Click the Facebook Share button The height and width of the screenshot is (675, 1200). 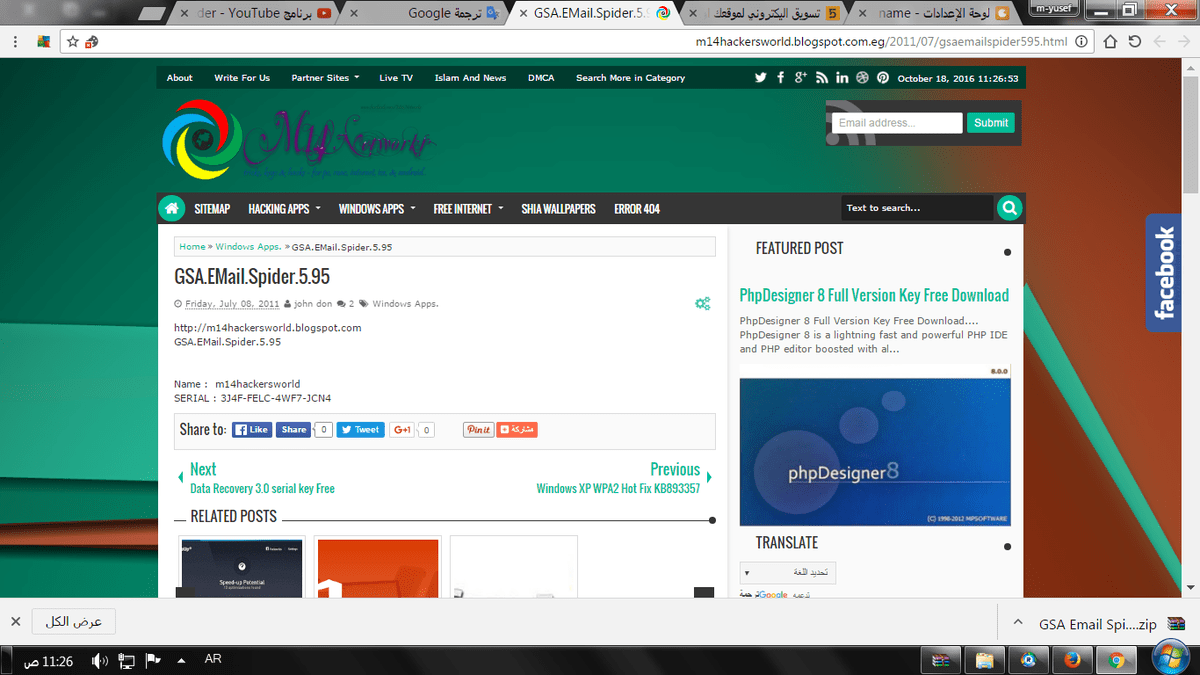tap(293, 429)
